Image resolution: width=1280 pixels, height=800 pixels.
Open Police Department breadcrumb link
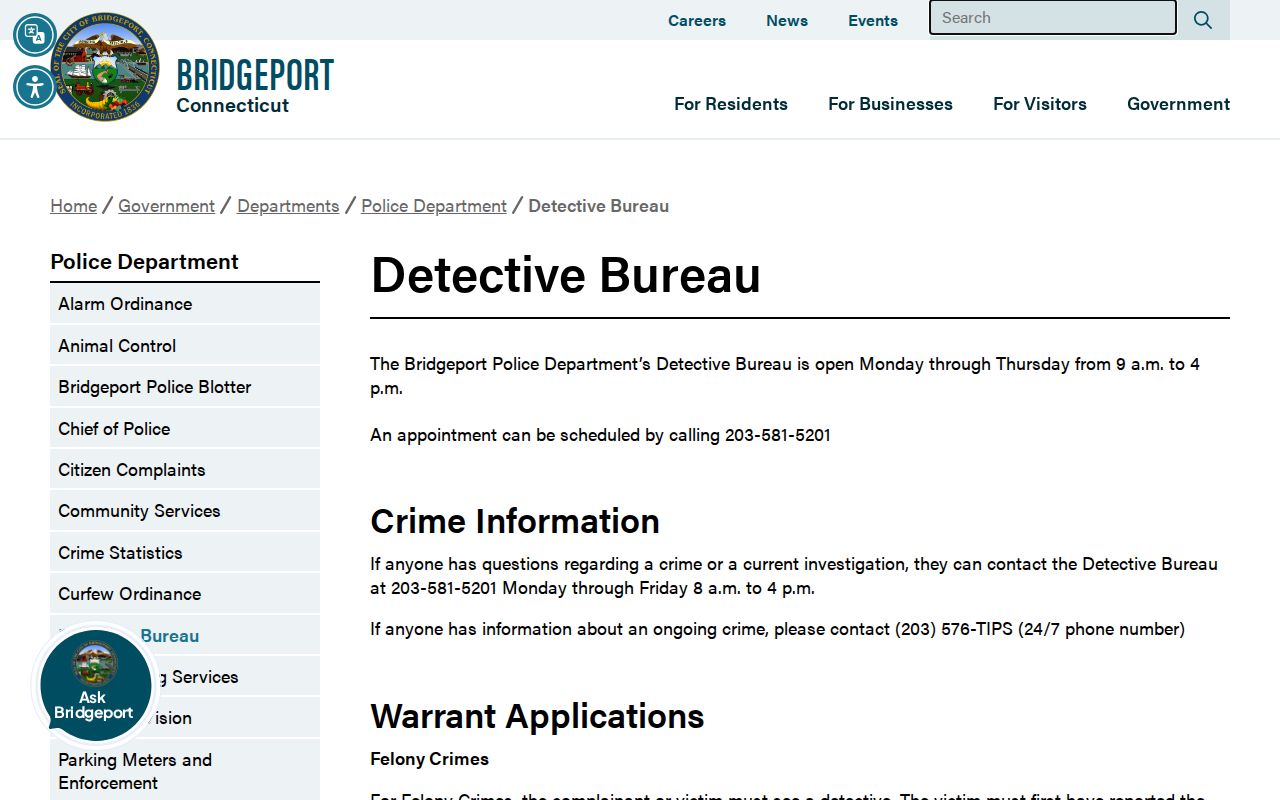434,206
